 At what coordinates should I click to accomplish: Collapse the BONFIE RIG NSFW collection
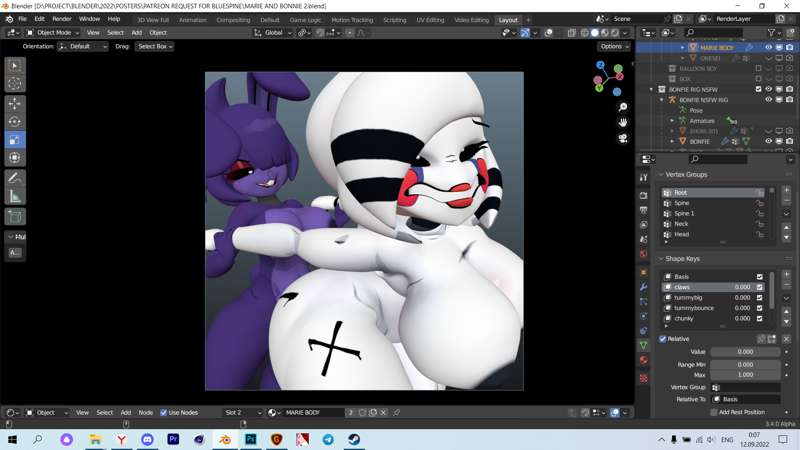pyautogui.click(x=651, y=89)
